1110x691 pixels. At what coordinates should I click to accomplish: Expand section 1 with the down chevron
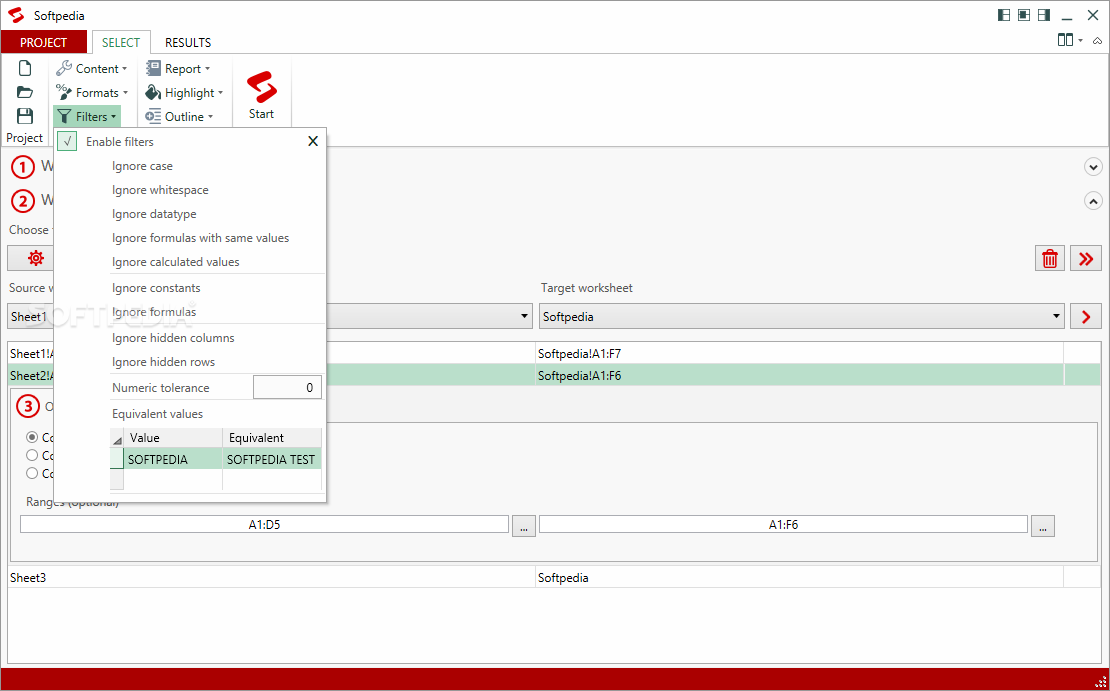pos(1093,167)
